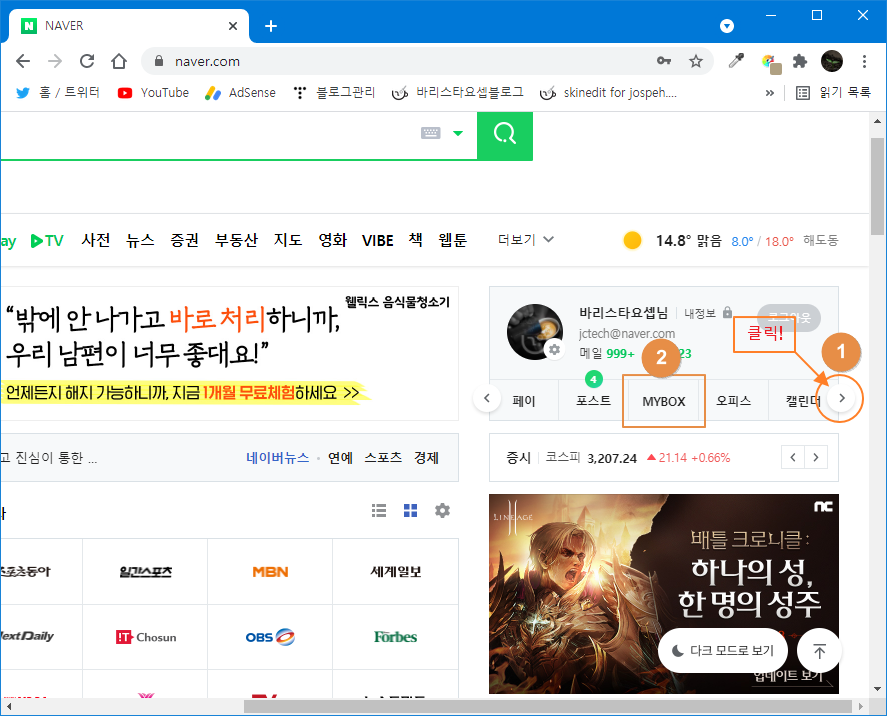Open the 블로그관리 bookmark
Screen dimensions: 887x716
[334, 93]
